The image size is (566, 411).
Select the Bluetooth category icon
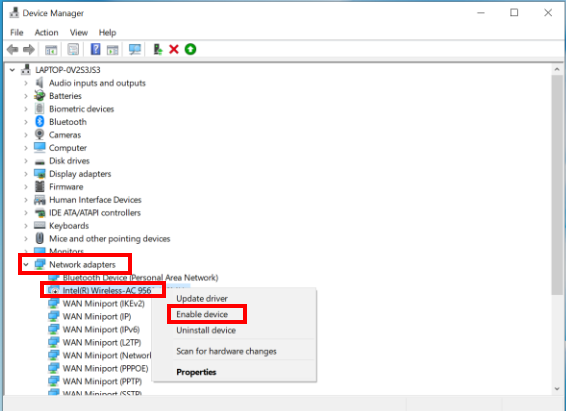point(40,122)
